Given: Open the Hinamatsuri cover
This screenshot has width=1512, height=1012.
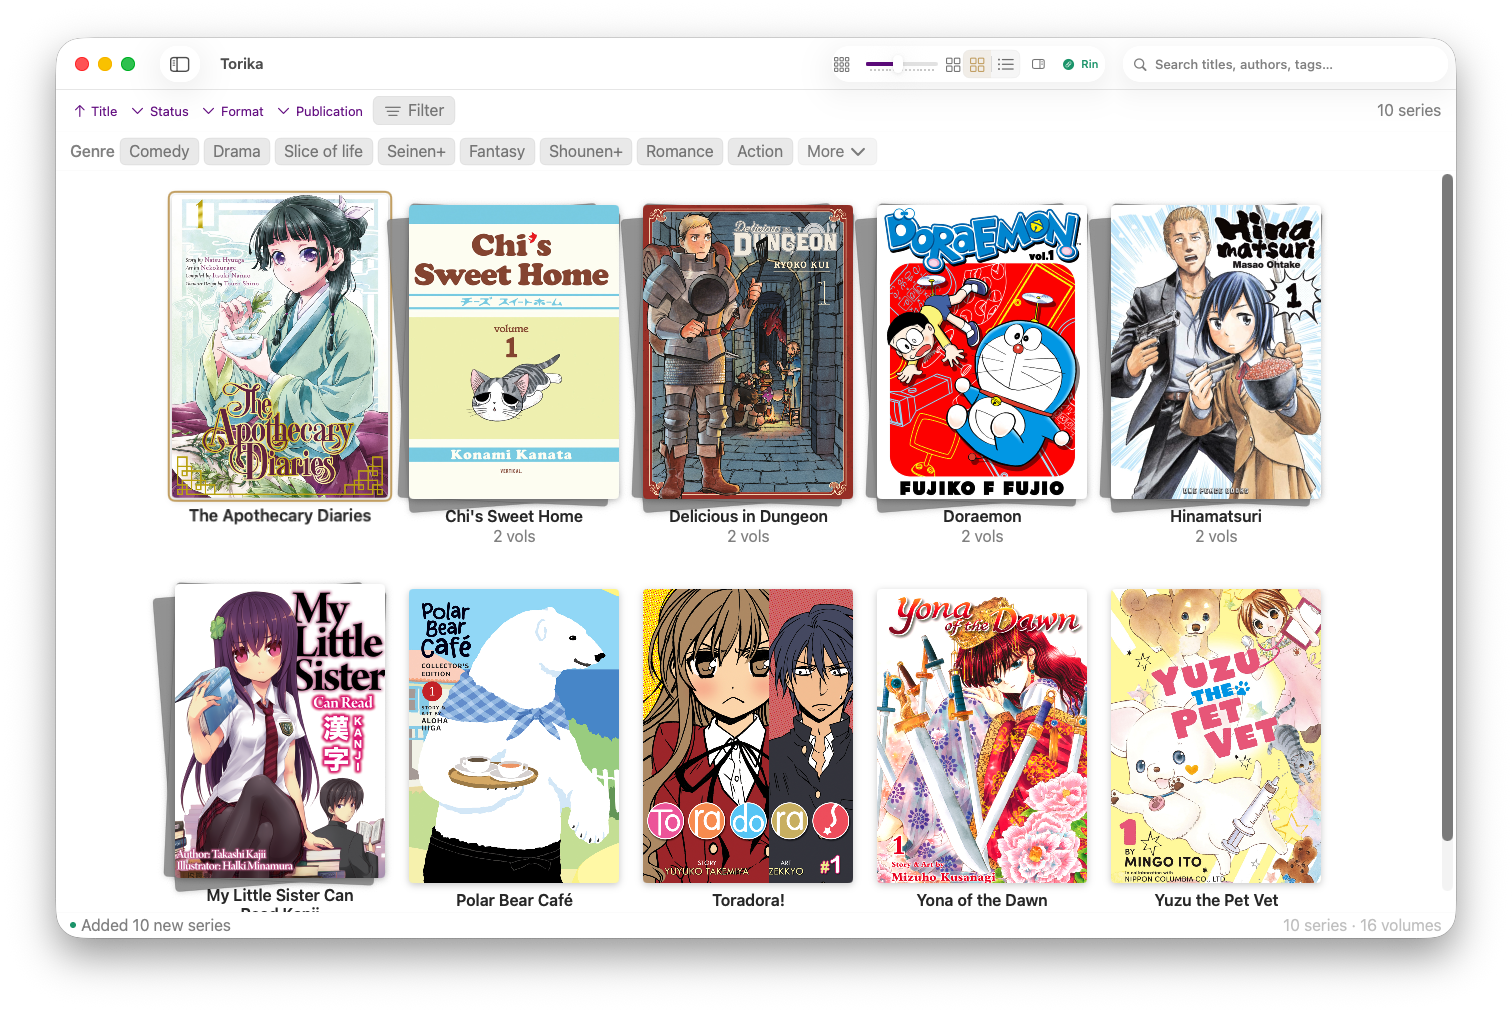Looking at the screenshot, I should (x=1216, y=352).
